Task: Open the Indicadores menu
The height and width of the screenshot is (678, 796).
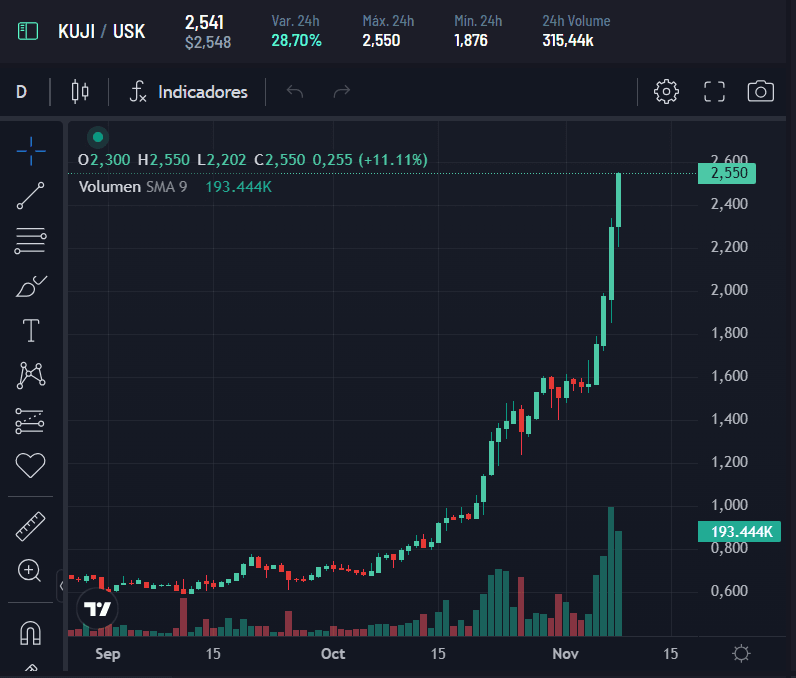Action: pos(188,92)
